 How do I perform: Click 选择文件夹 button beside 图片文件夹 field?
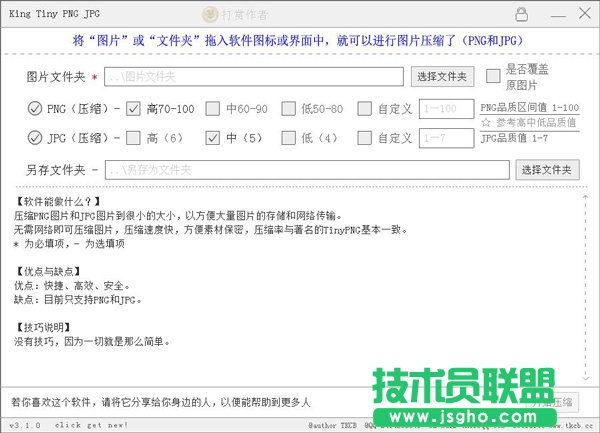tap(441, 76)
